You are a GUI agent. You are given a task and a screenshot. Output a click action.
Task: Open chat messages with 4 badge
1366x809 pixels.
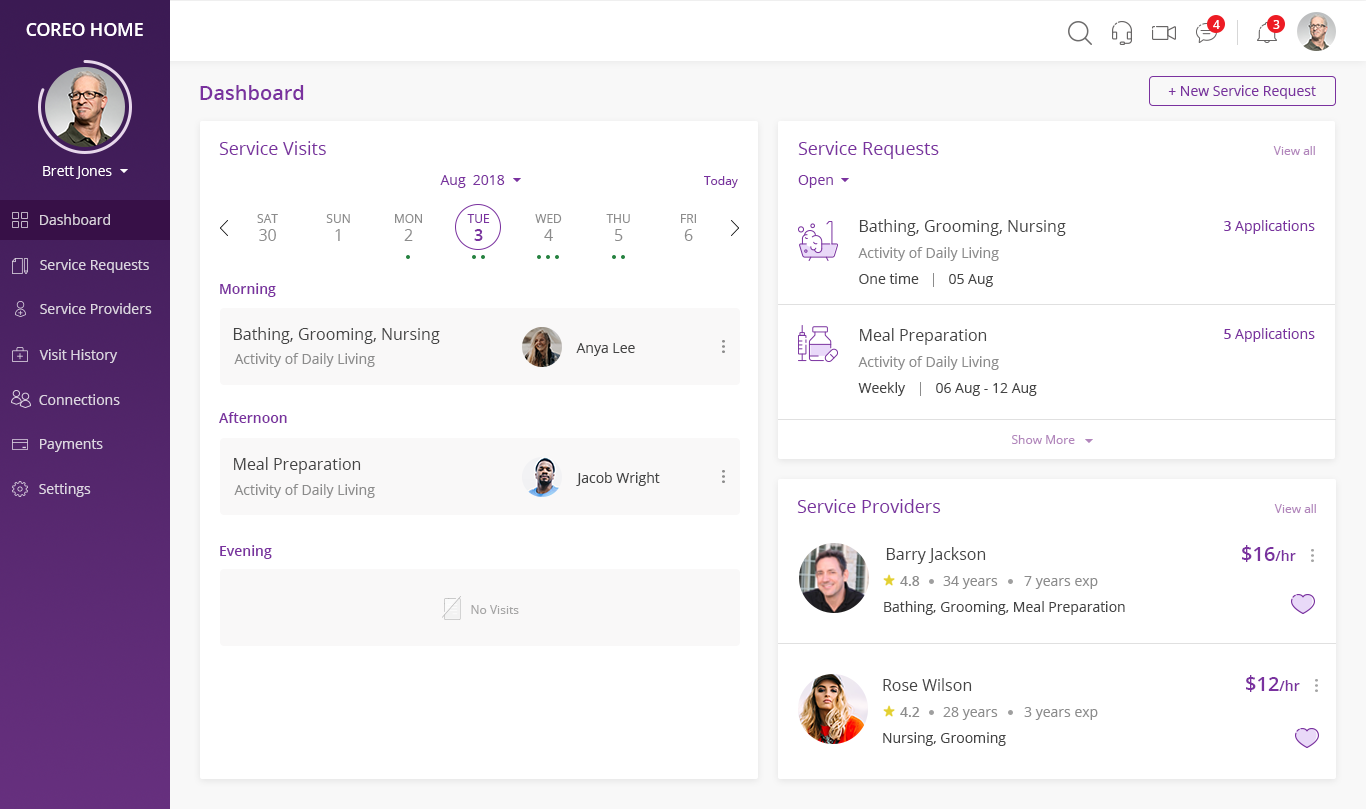[1209, 30]
